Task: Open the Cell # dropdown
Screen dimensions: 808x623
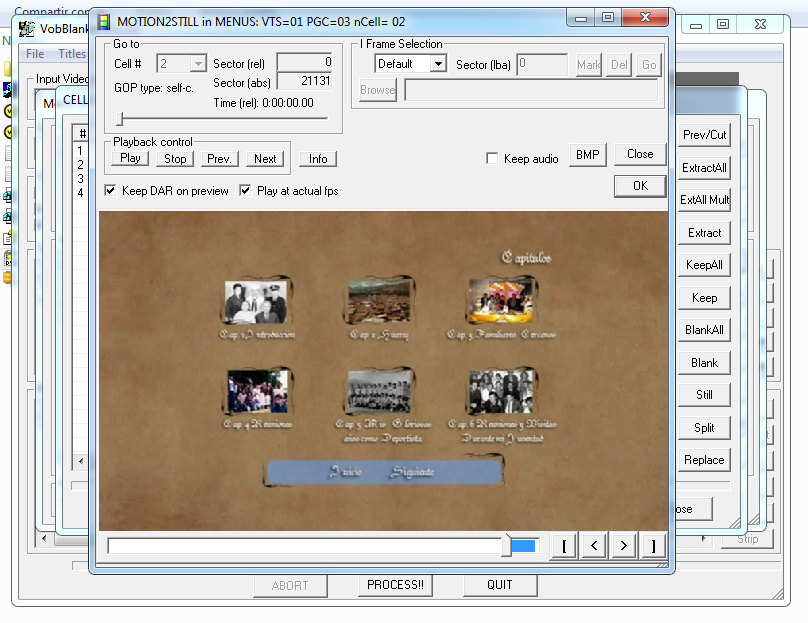Action: [197, 64]
